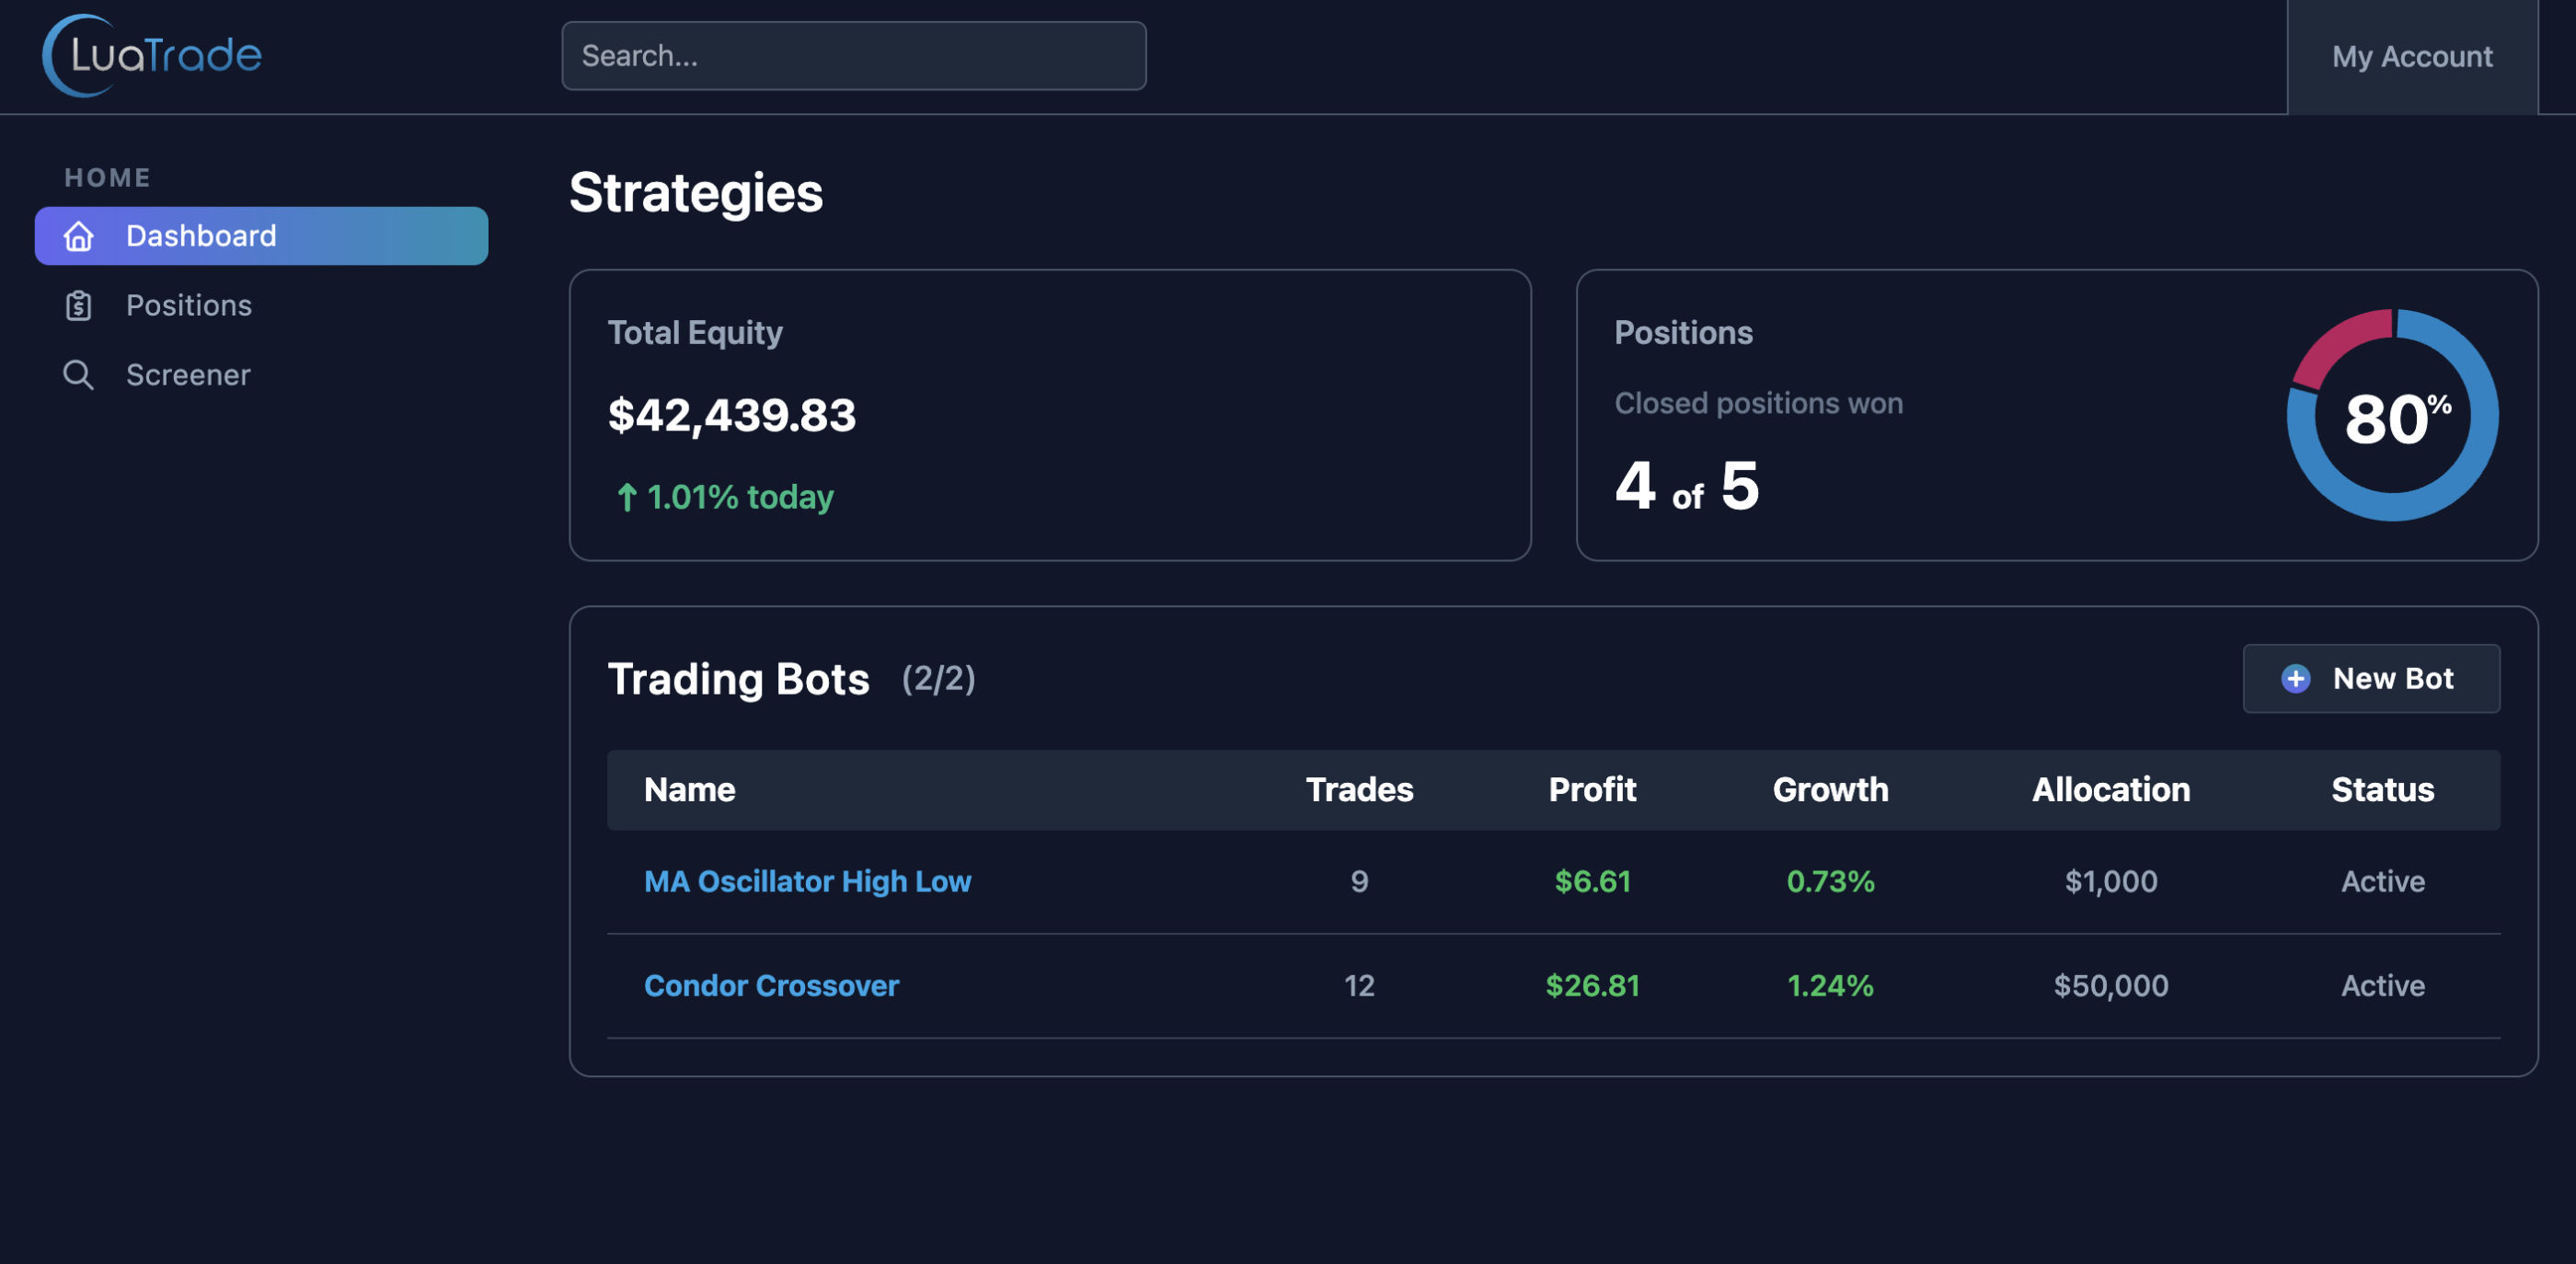Select the Positions clipboard icon in sidebar
The width and height of the screenshot is (2576, 1264).
click(79, 305)
